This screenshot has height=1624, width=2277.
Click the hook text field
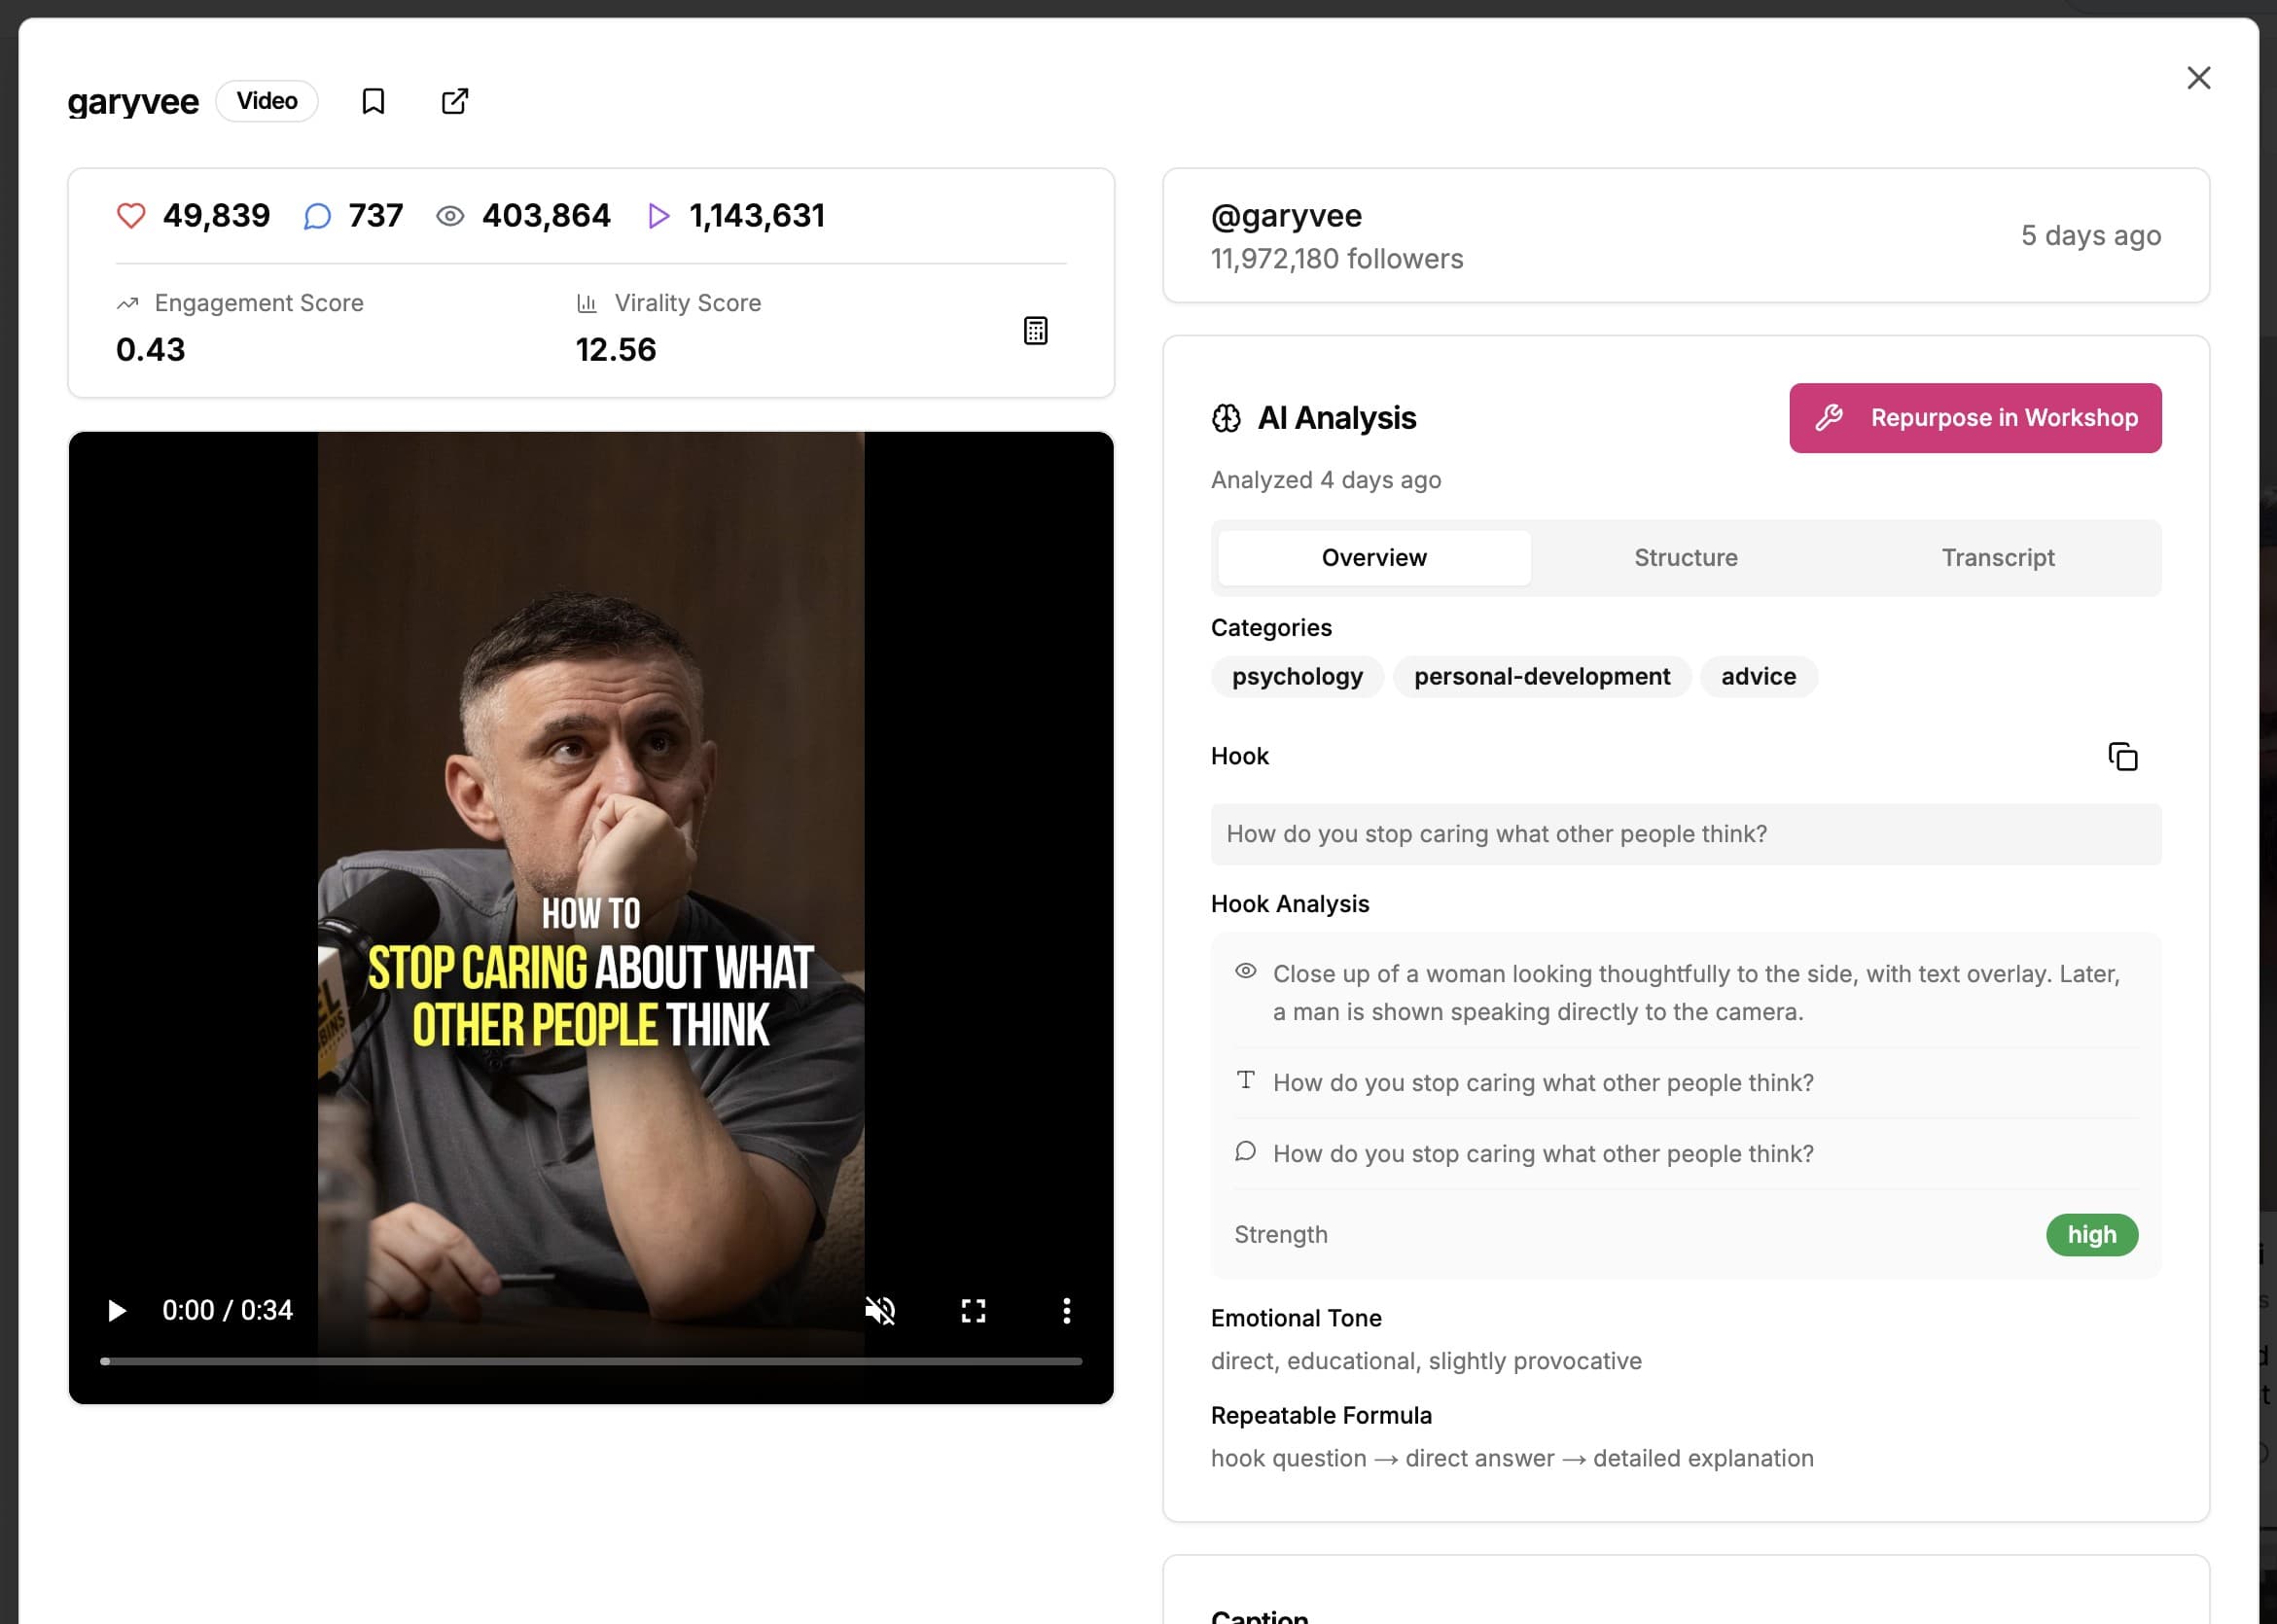point(1686,834)
